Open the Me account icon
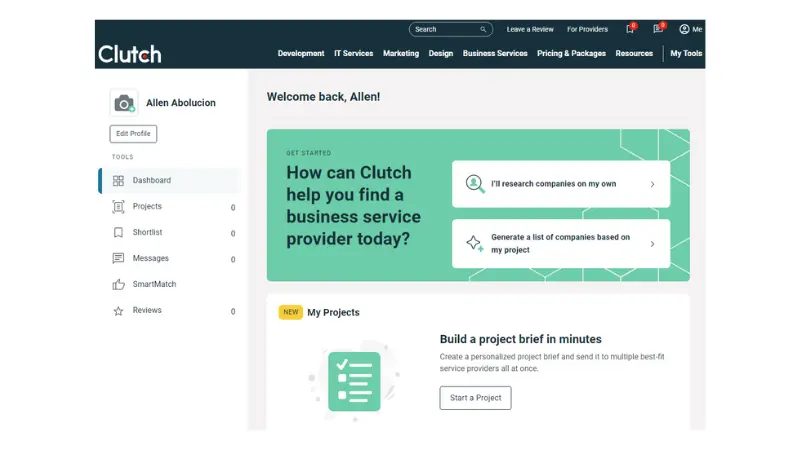The width and height of the screenshot is (800, 450). pyautogui.click(x=684, y=29)
